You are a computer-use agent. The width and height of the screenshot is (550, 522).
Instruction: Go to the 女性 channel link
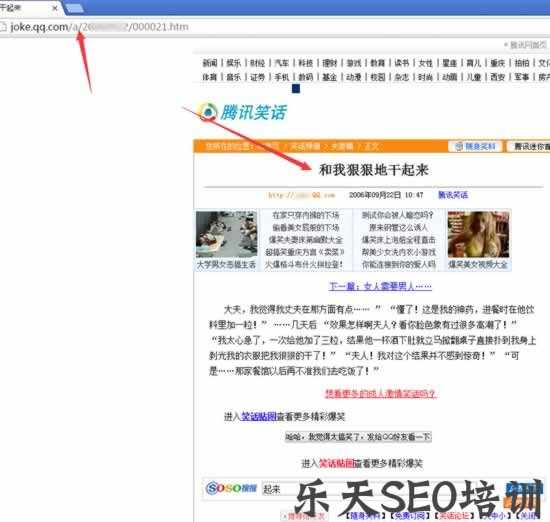tap(425, 63)
